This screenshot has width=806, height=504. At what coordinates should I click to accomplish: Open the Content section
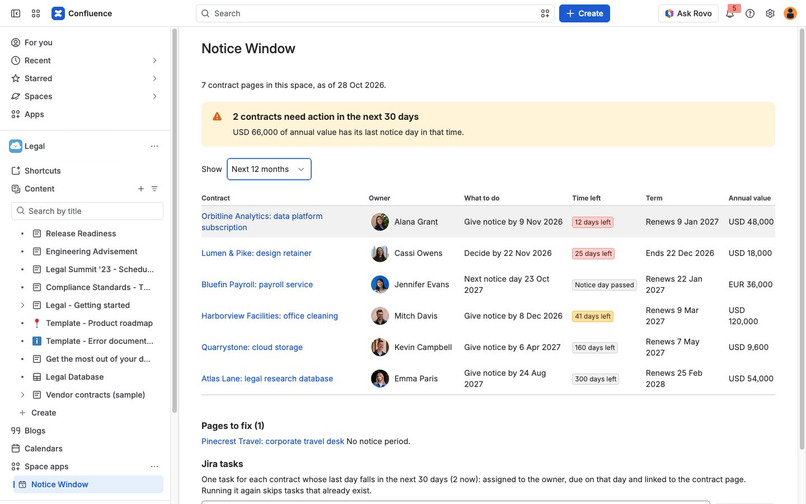pos(39,189)
